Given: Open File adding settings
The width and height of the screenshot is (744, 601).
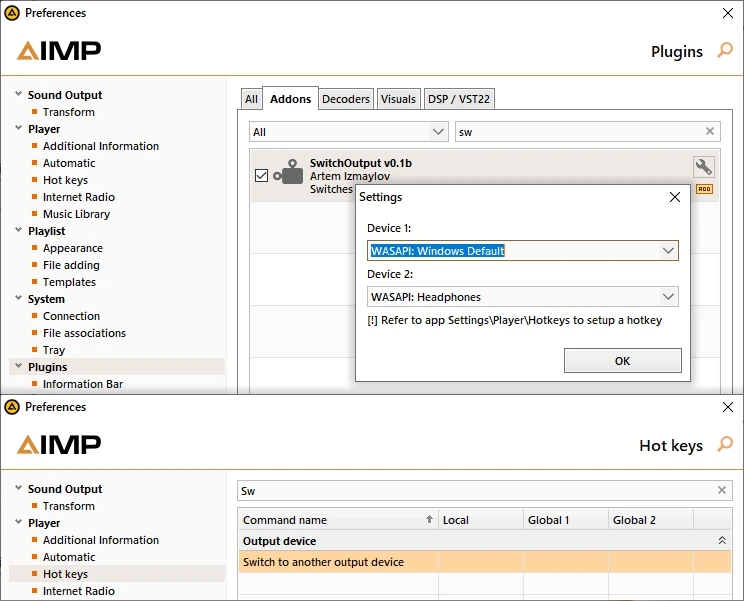Looking at the screenshot, I should pyautogui.click(x=71, y=265).
